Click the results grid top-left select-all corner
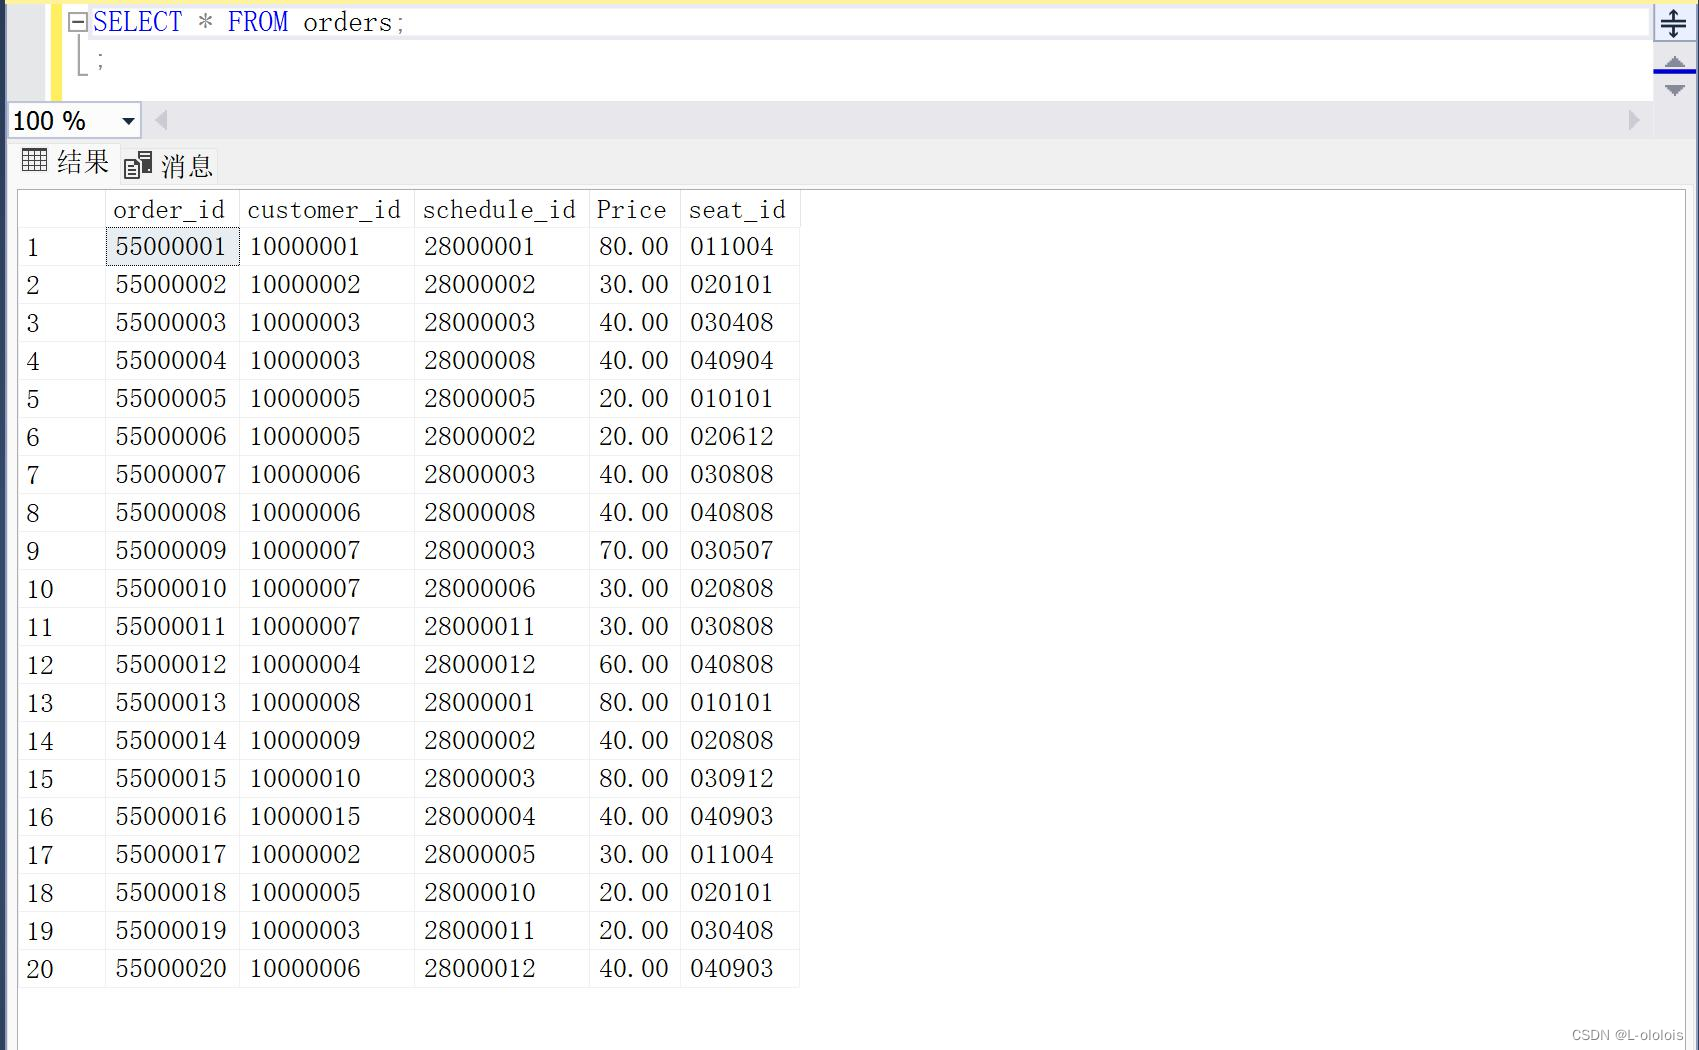1699x1050 pixels. 61,209
